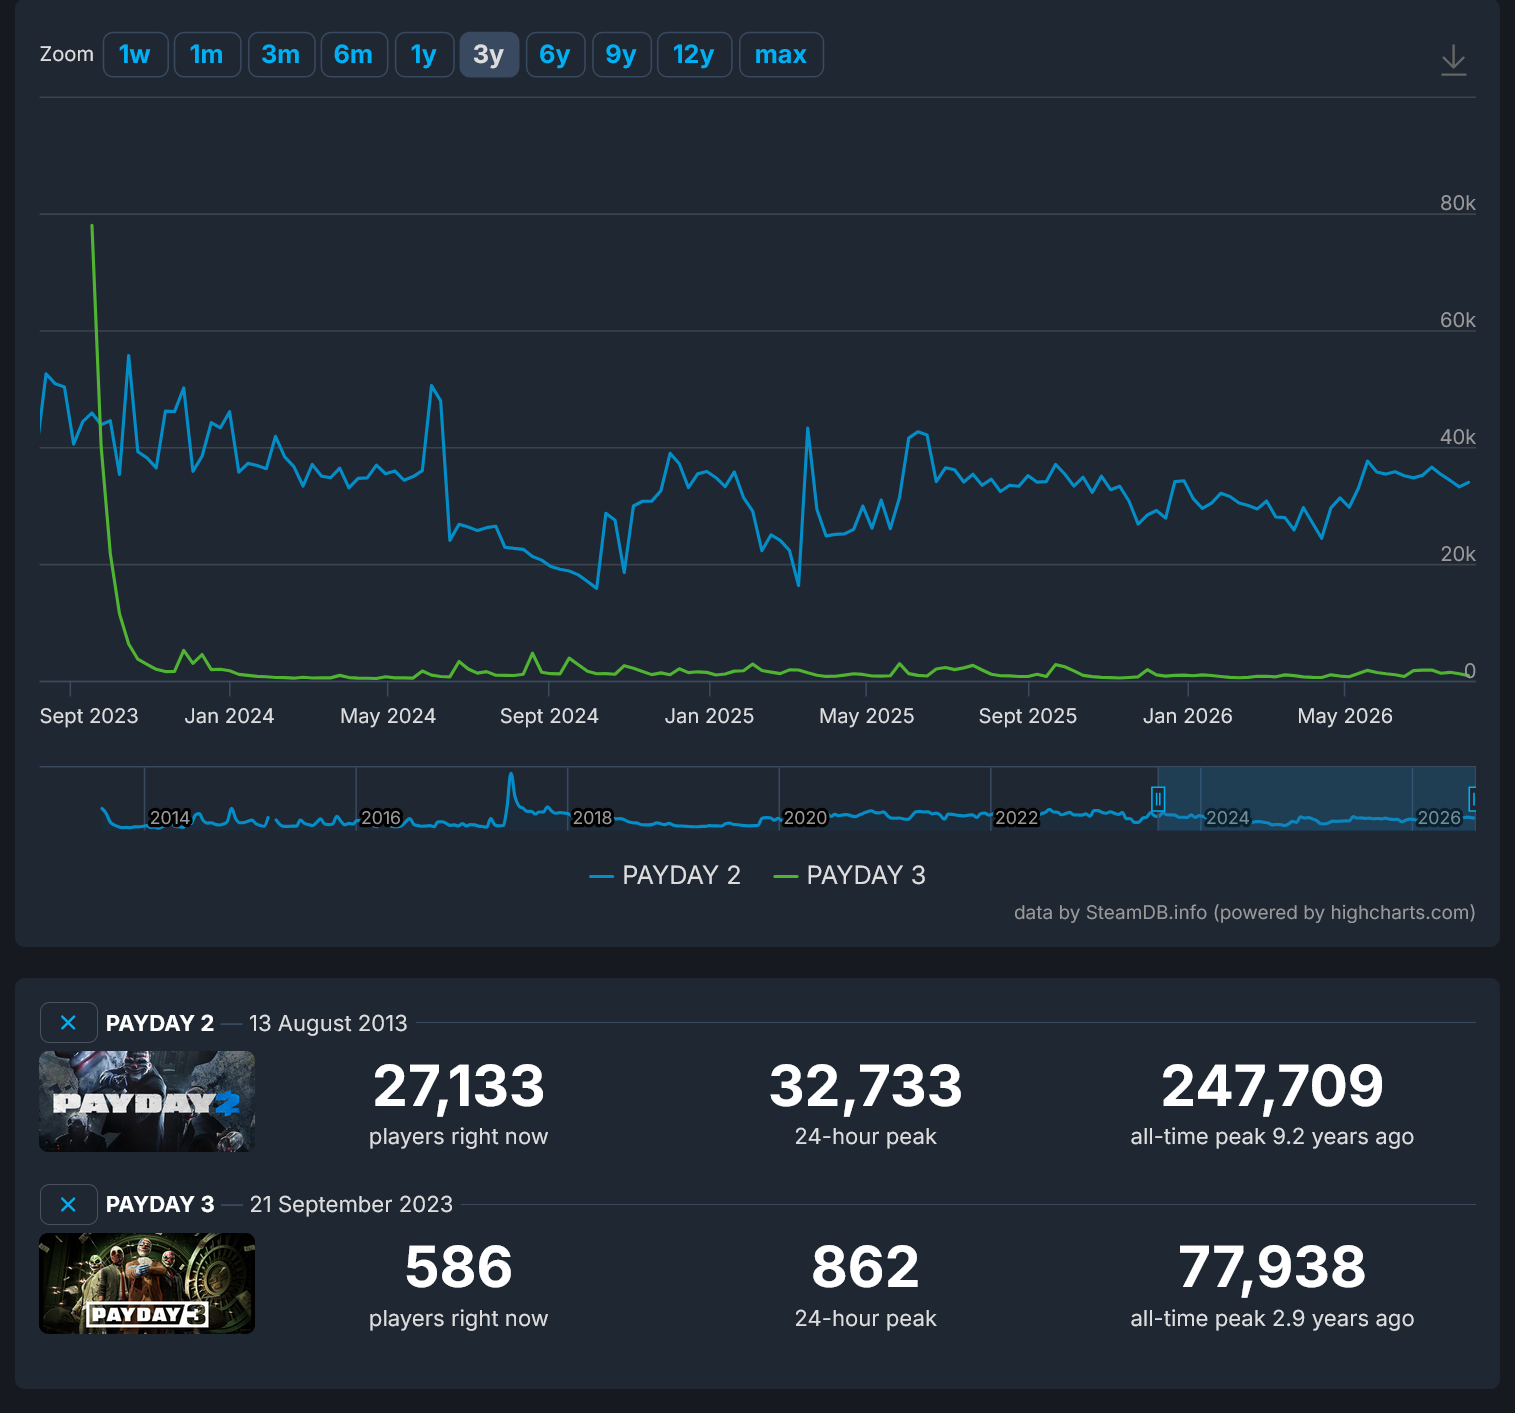Click the 'May 2026' x-axis label
The width and height of the screenshot is (1515, 1413).
pyautogui.click(x=1345, y=716)
